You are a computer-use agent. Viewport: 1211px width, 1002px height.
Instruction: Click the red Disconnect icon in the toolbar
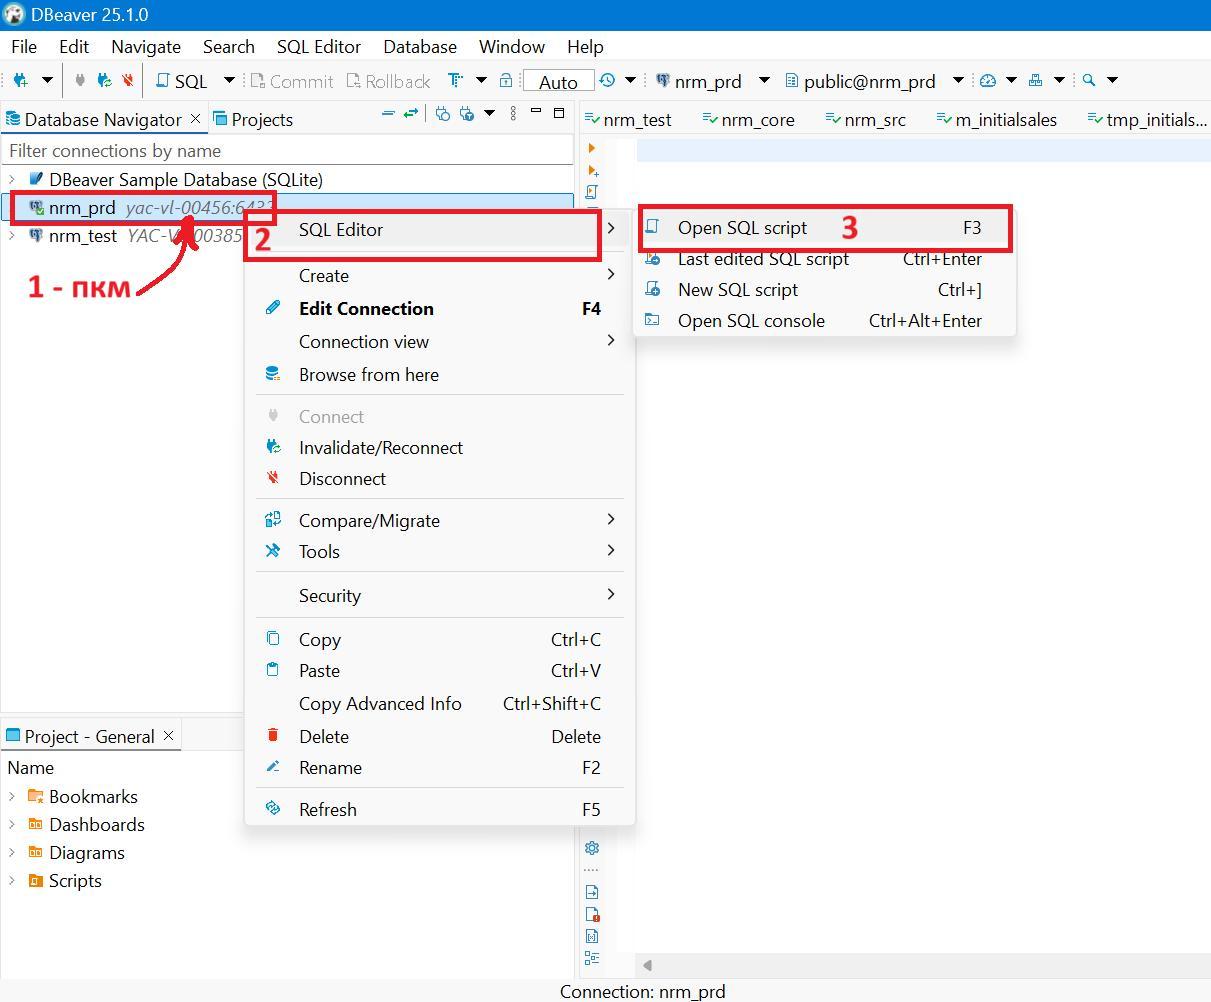tap(128, 81)
